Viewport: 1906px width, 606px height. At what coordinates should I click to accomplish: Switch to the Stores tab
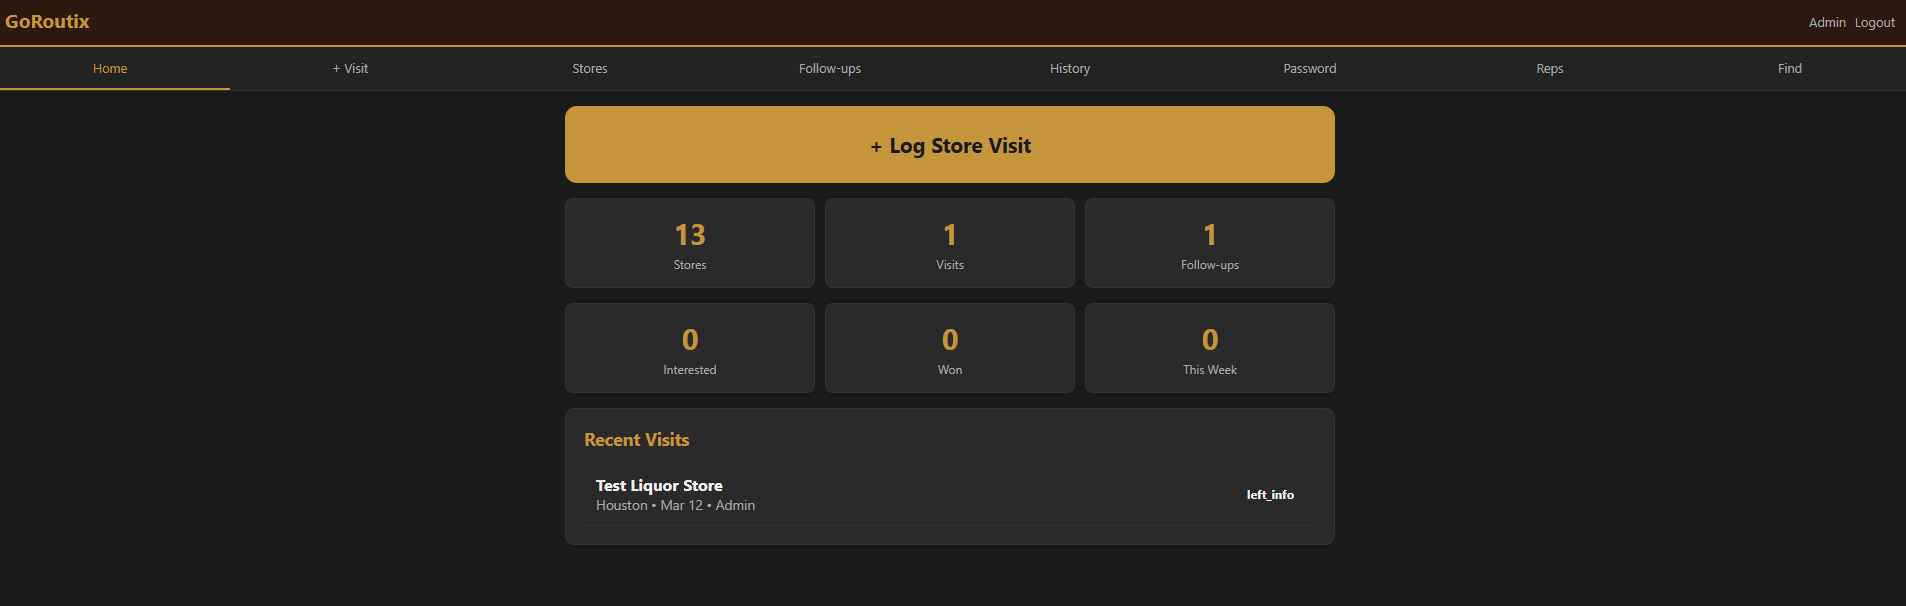(x=590, y=69)
